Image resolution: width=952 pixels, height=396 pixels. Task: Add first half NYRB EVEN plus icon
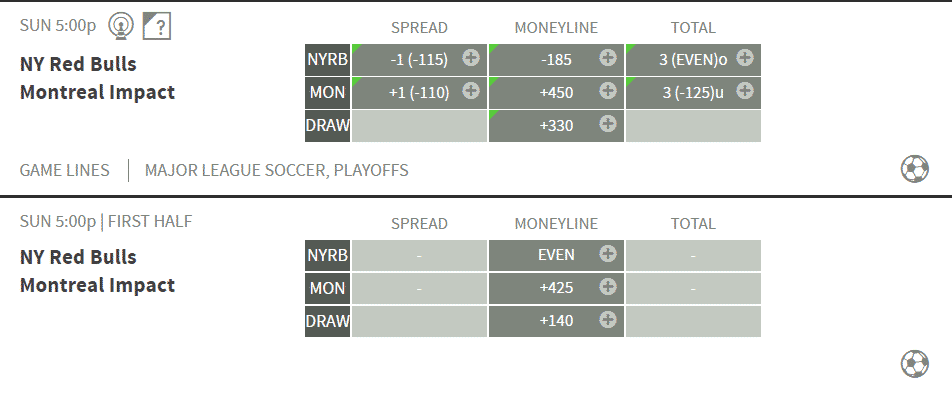click(608, 254)
